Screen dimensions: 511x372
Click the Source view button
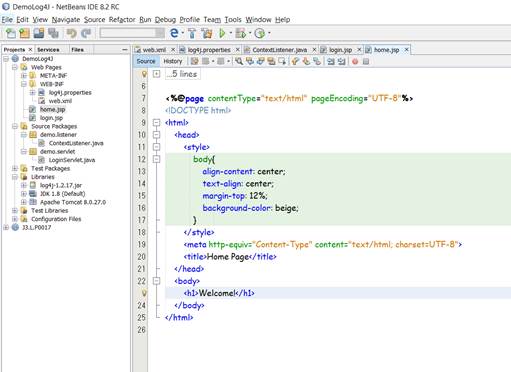coord(146,61)
